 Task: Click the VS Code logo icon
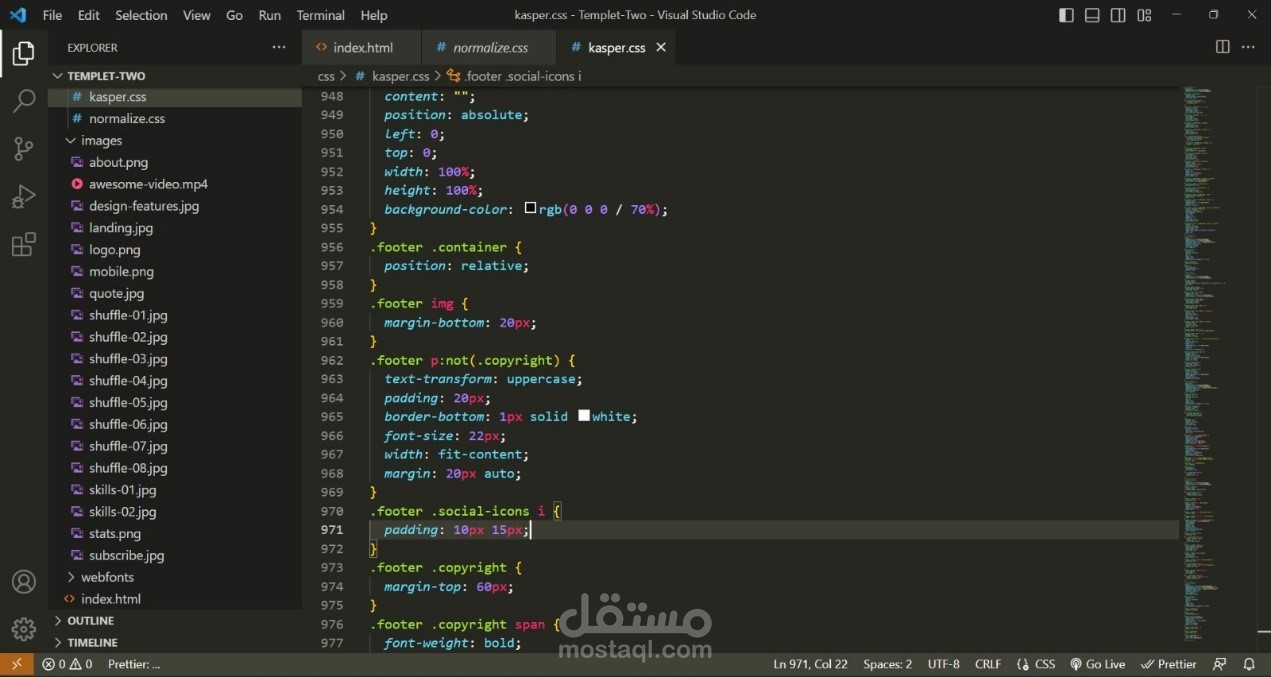point(18,15)
